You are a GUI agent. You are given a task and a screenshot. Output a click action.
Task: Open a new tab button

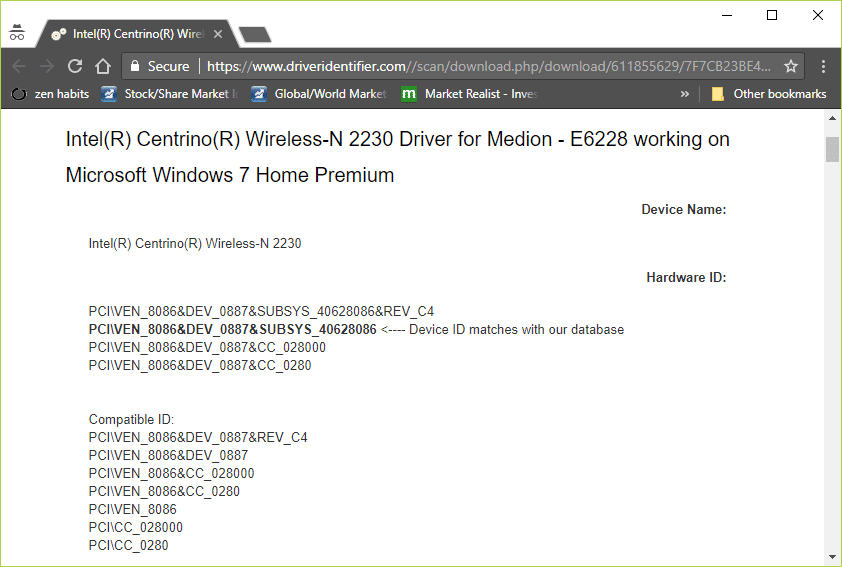click(x=255, y=34)
